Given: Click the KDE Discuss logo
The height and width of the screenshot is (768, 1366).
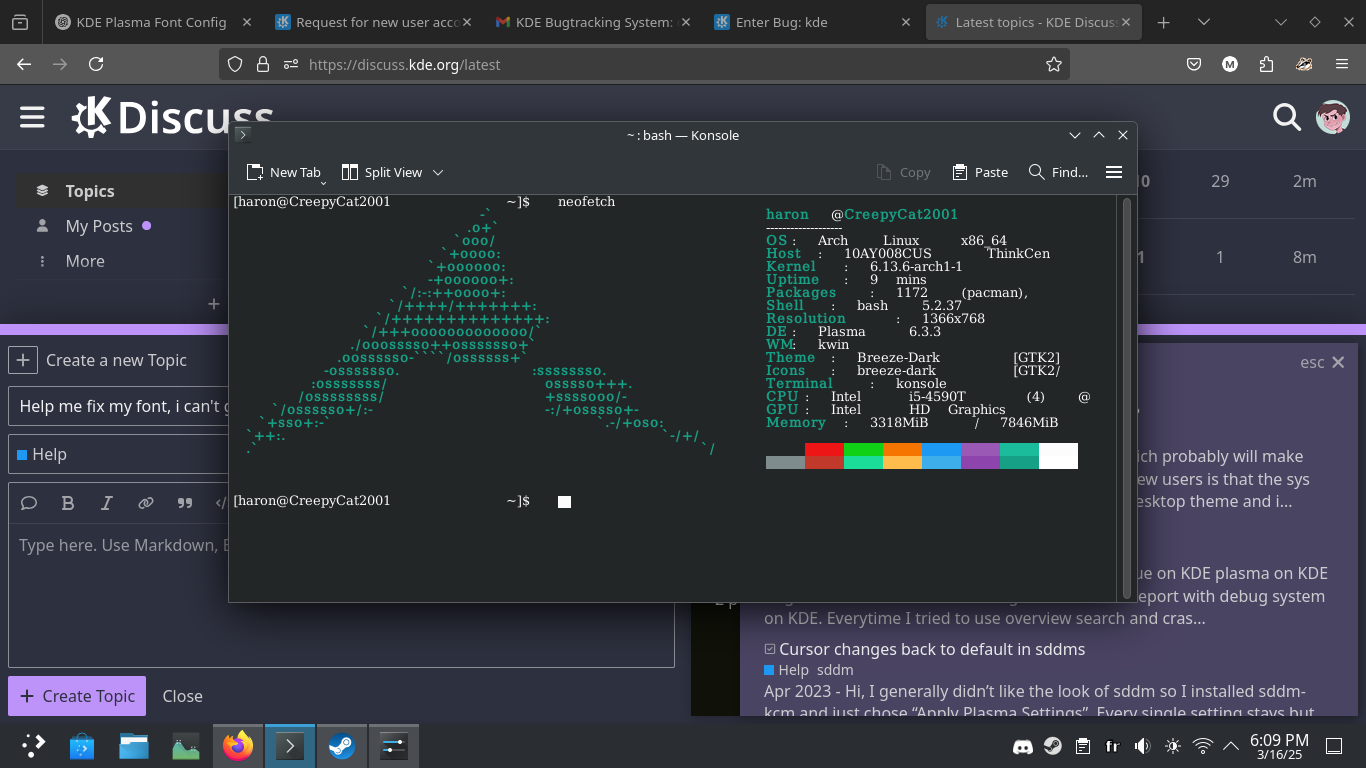Looking at the screenshot, I should pos(172,117).
